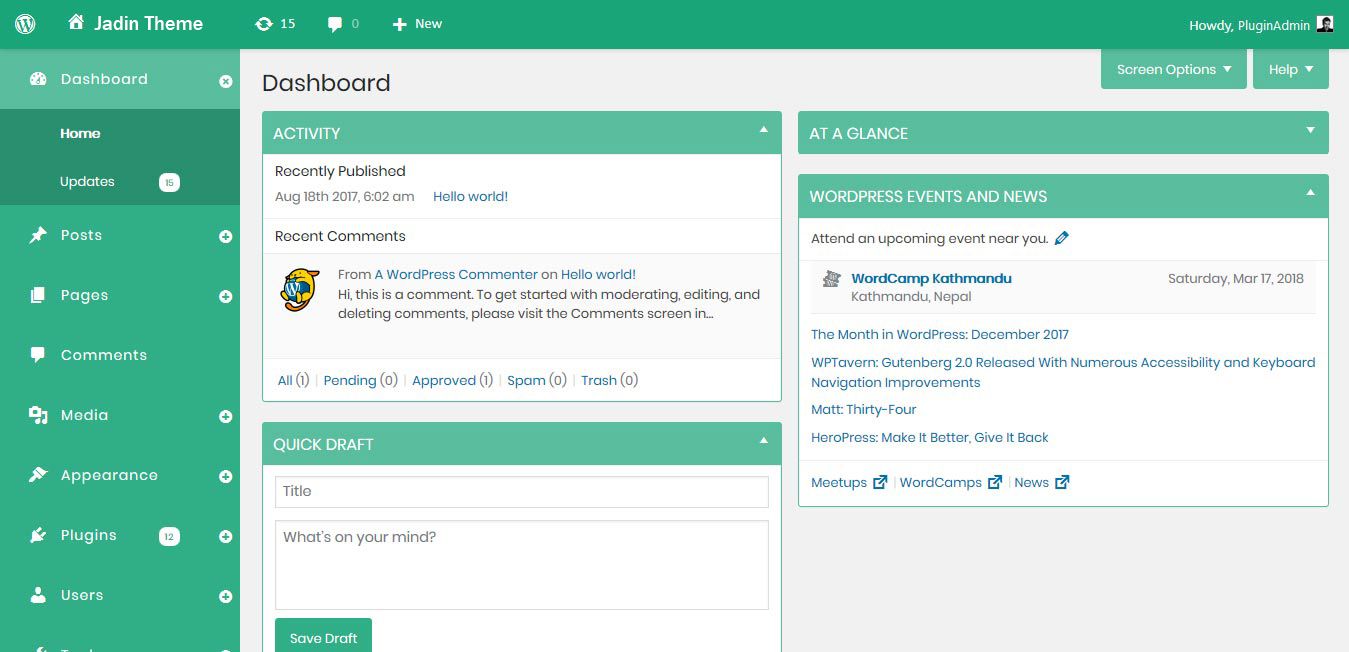Open the Updates submenu item
This screenshot has height=652, width=1349.
tap(87, 181)
